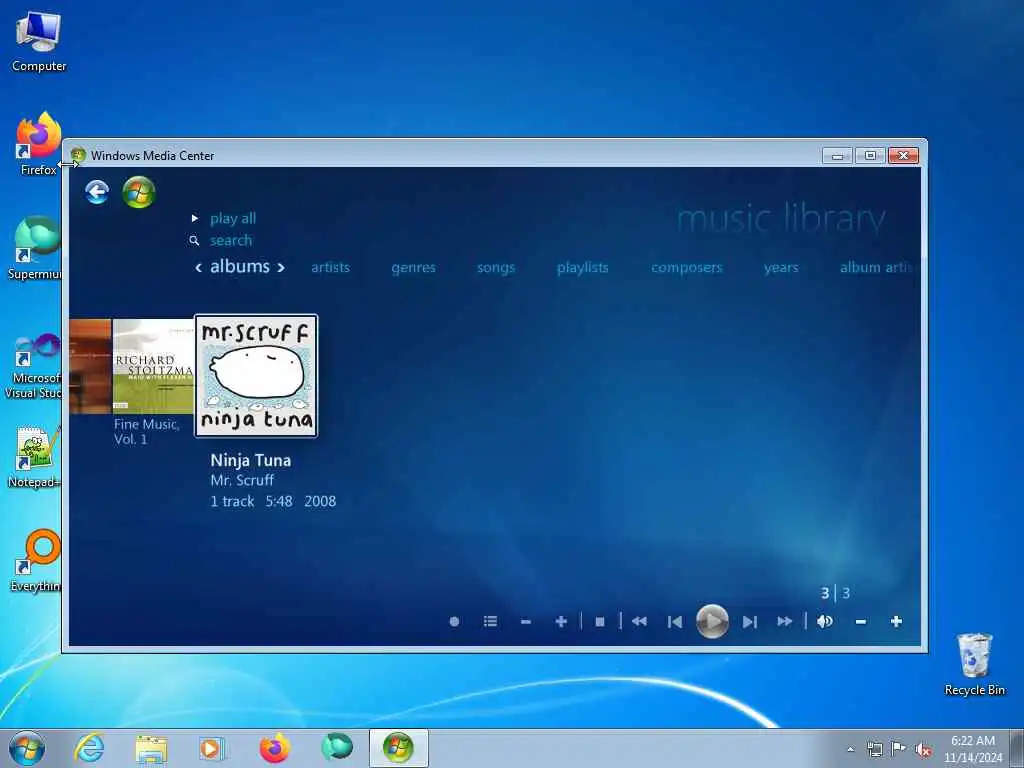The height and width of the screenshot is (768, 1024).
Task: Rewind using the double-left arrows
Action: [639, 622]
